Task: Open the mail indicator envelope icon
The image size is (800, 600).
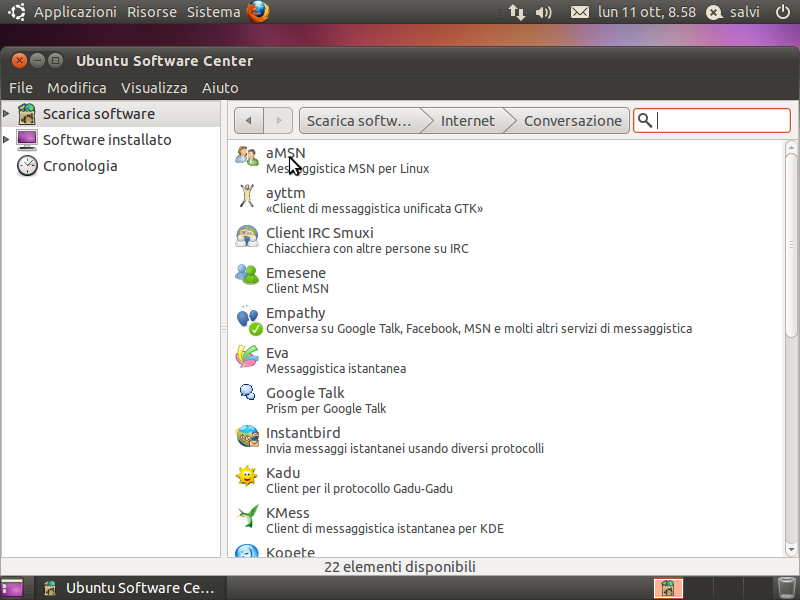Action: click(x=580, y=12)
